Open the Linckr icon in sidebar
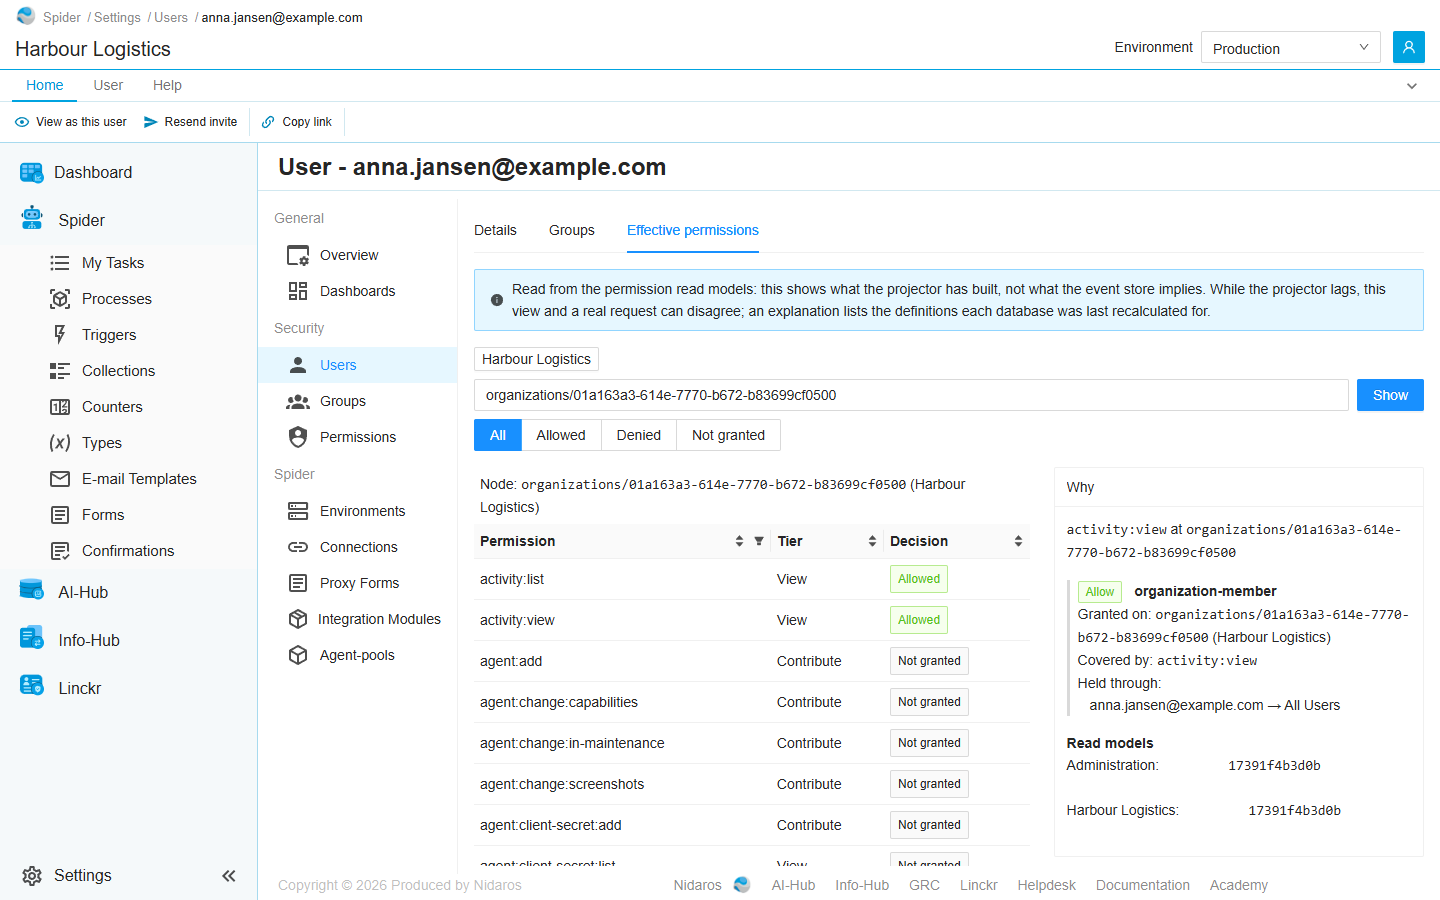The image size is (1440, 900). (x=32, y=686)
